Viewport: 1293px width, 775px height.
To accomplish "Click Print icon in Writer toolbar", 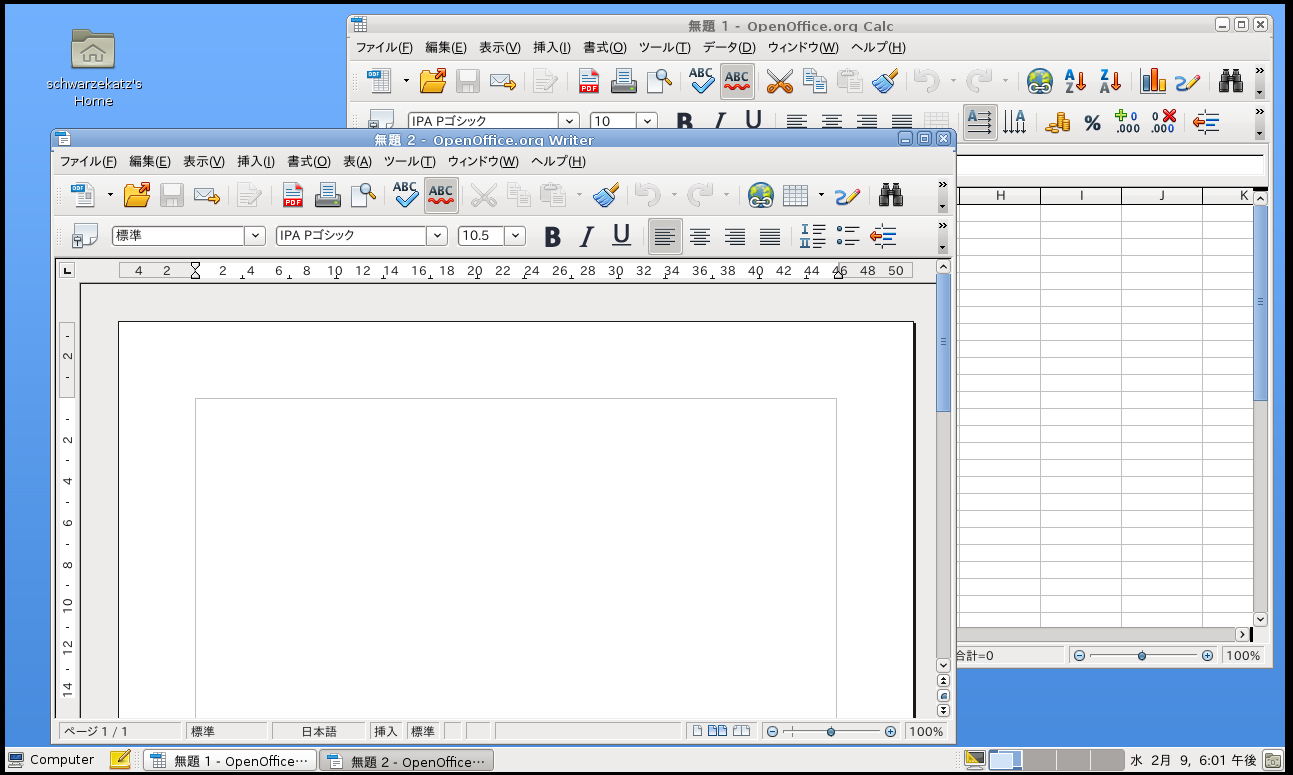I will (327, 194).
